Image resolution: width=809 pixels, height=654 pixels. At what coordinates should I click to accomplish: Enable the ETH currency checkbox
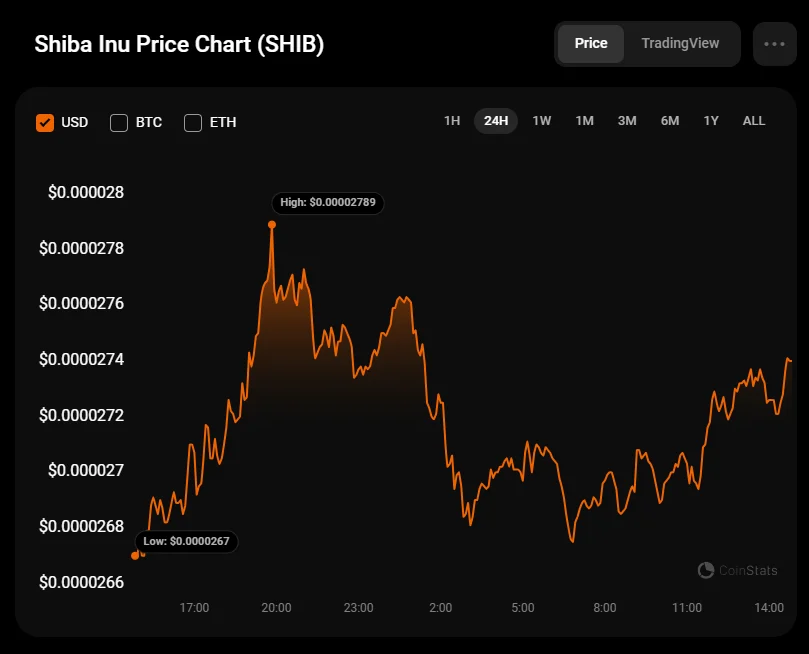[194, 122]
